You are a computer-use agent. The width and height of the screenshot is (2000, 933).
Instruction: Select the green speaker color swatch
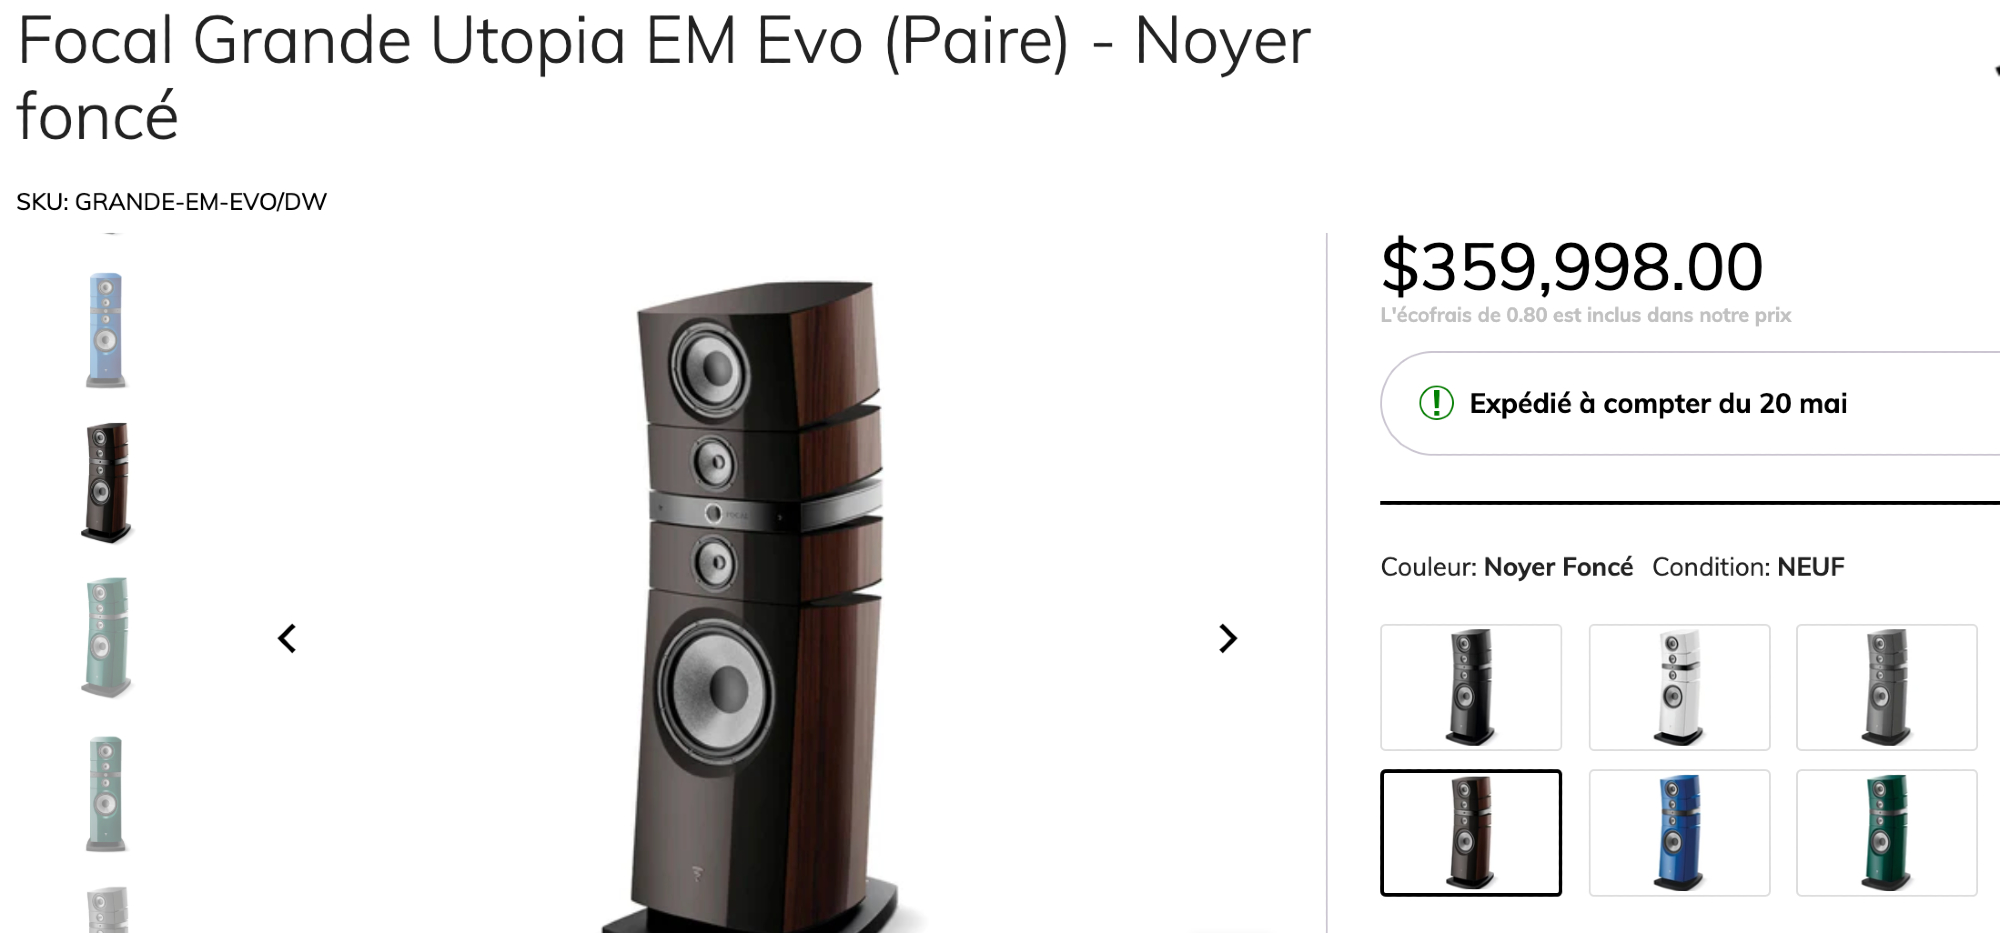(x=1886, y=832)
